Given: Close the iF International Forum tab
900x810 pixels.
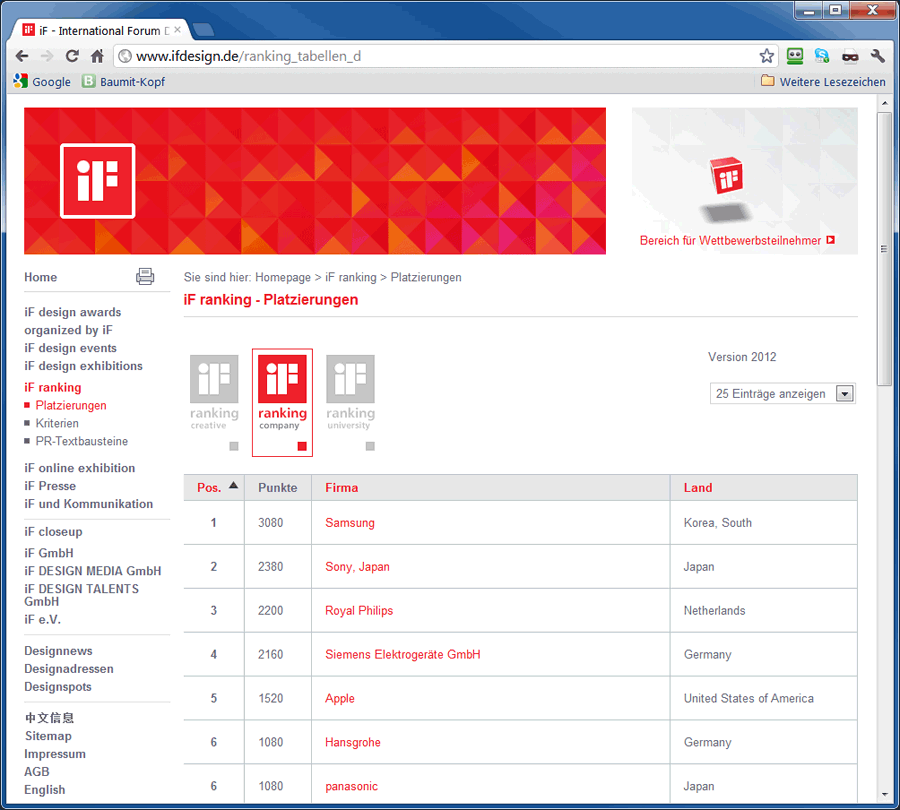Looking at the screenshot, I should [x=177, y=30].
